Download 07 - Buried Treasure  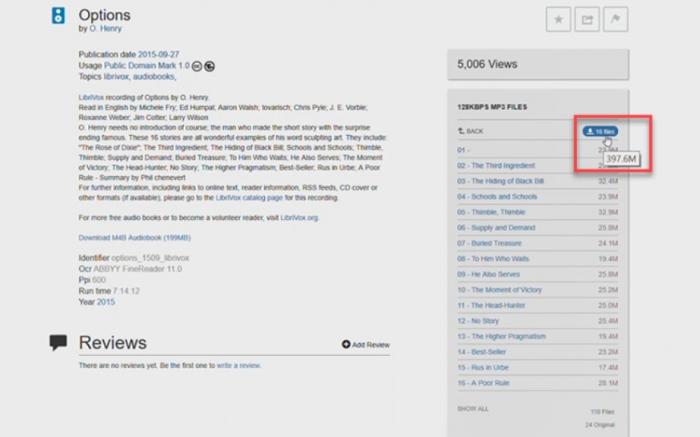coord(489,243)
